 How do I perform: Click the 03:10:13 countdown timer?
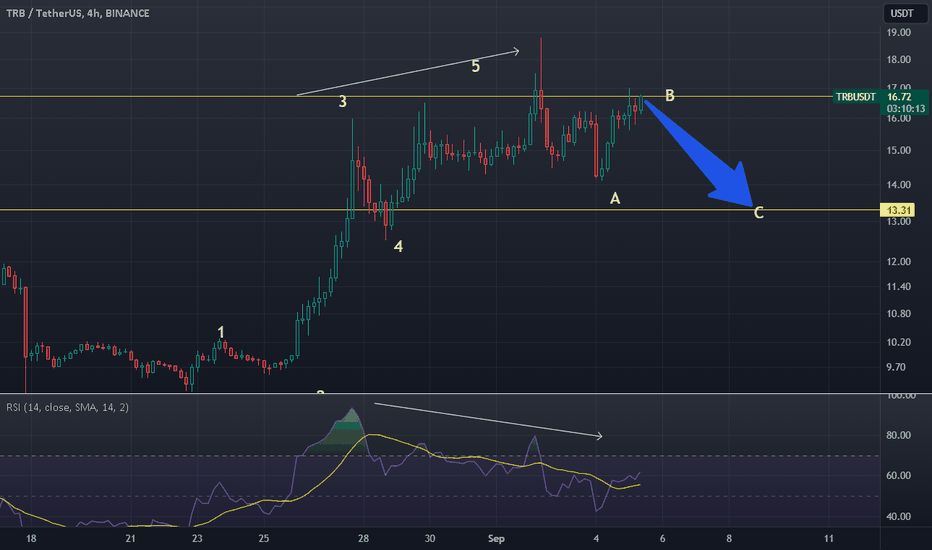click(906, 108)
